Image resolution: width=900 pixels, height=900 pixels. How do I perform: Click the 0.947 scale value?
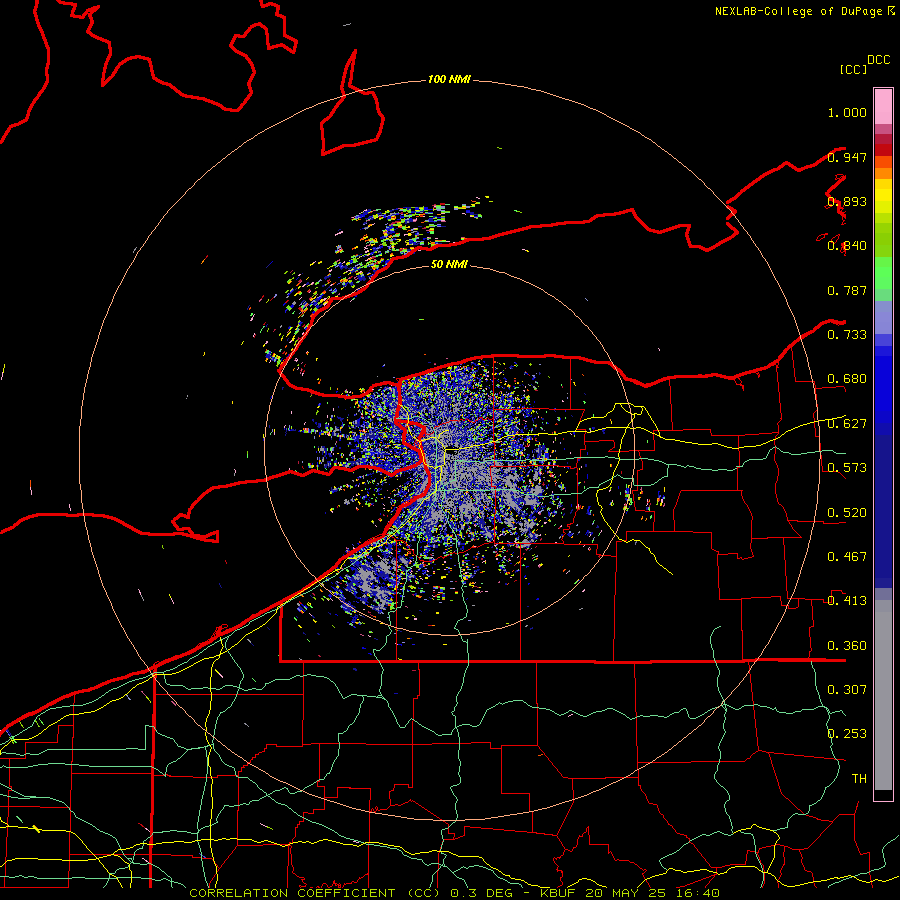(x=847, y=157)
